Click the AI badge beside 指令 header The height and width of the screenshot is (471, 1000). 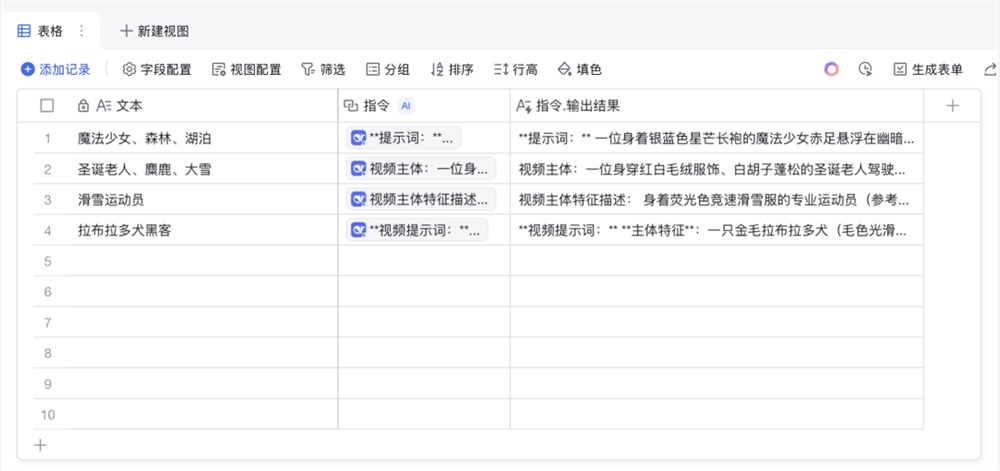[x=406, y=106]
